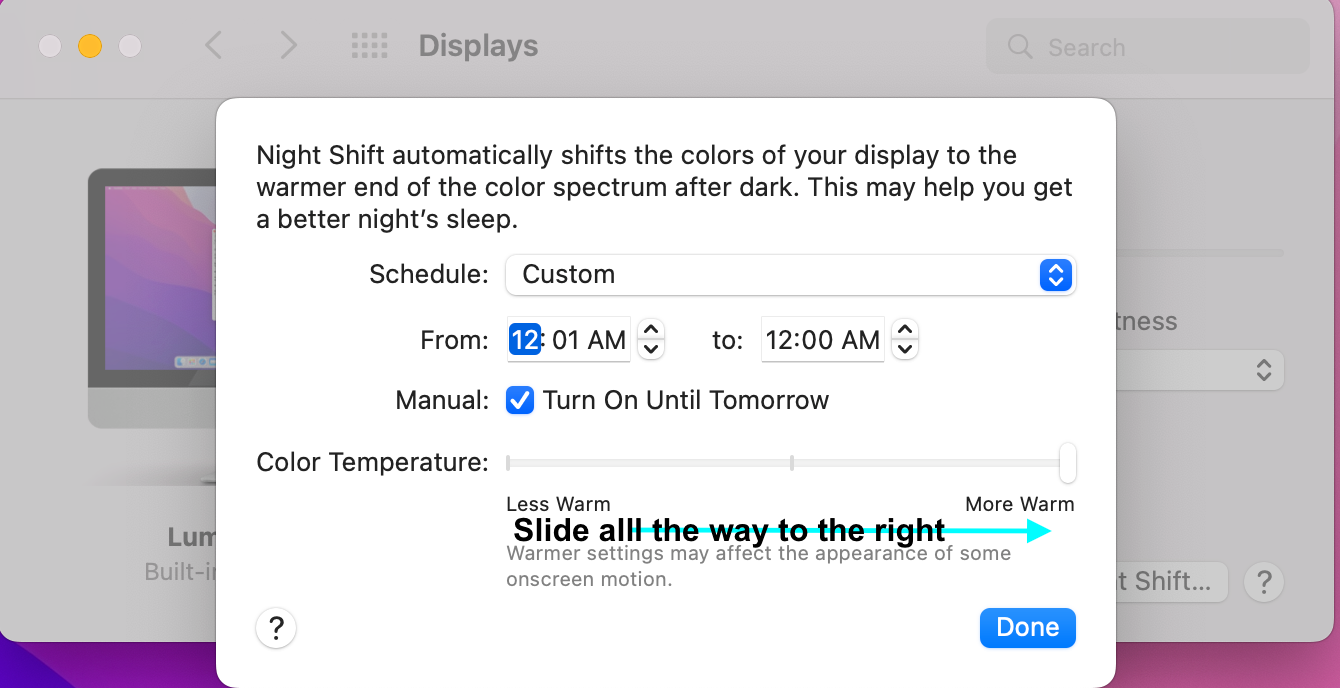1340x688 pixels.
Task: Click the From time up stepper arrow
Action: coord(650,330)
